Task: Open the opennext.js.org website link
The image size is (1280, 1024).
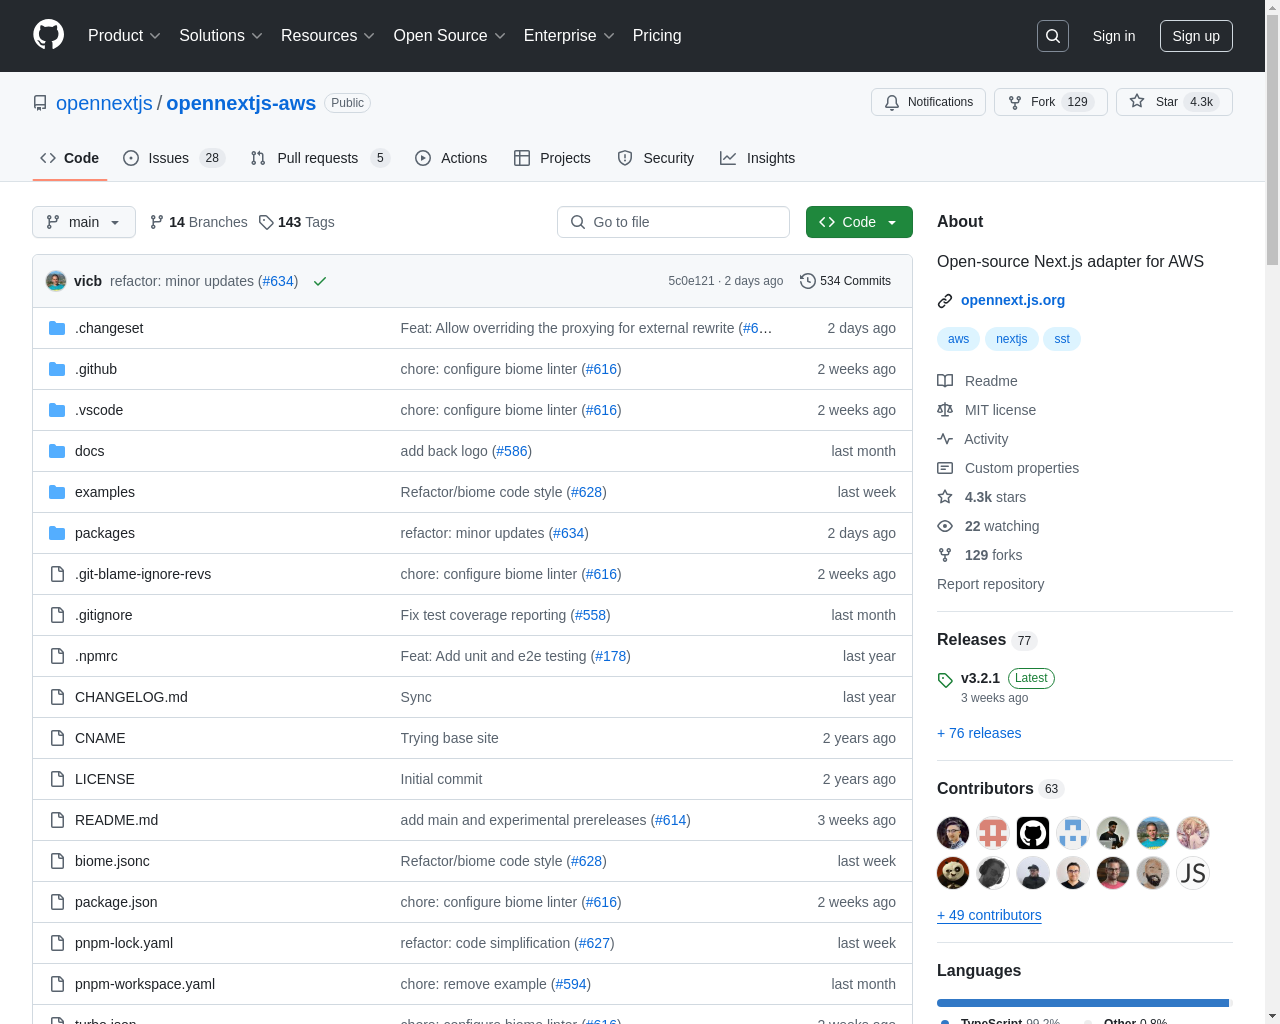Action: tap(1013, 300)
